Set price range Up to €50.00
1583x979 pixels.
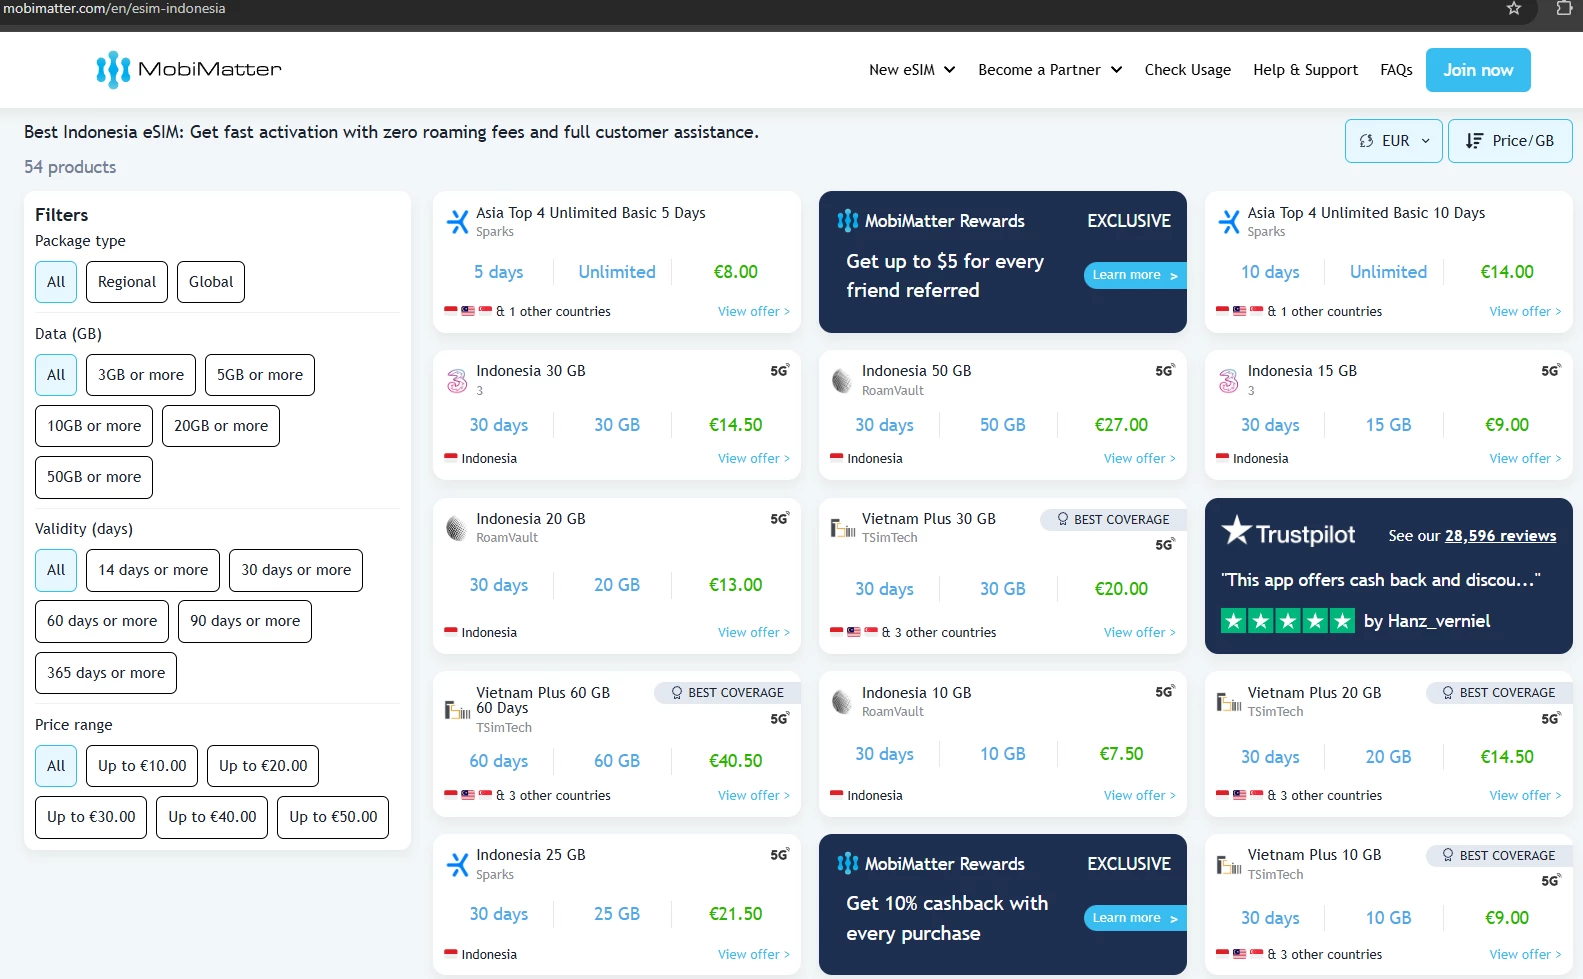pos(333,817)
